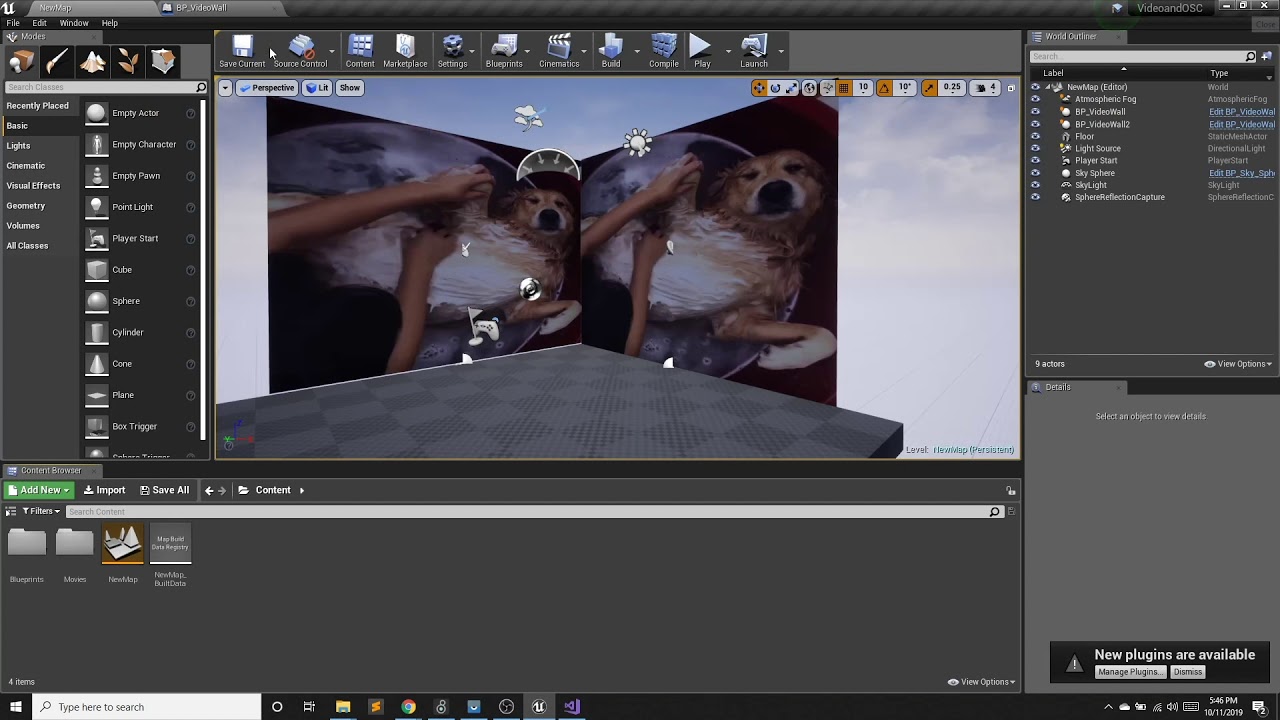The height and width of the screenshot is (720, 1280).
Task: Open Source Control from the toolbar
Action: [x=300, y=51]
